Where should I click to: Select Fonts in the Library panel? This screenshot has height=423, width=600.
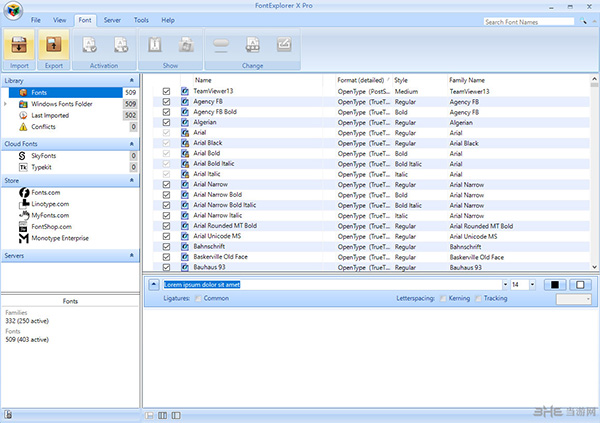coord(65,92)
